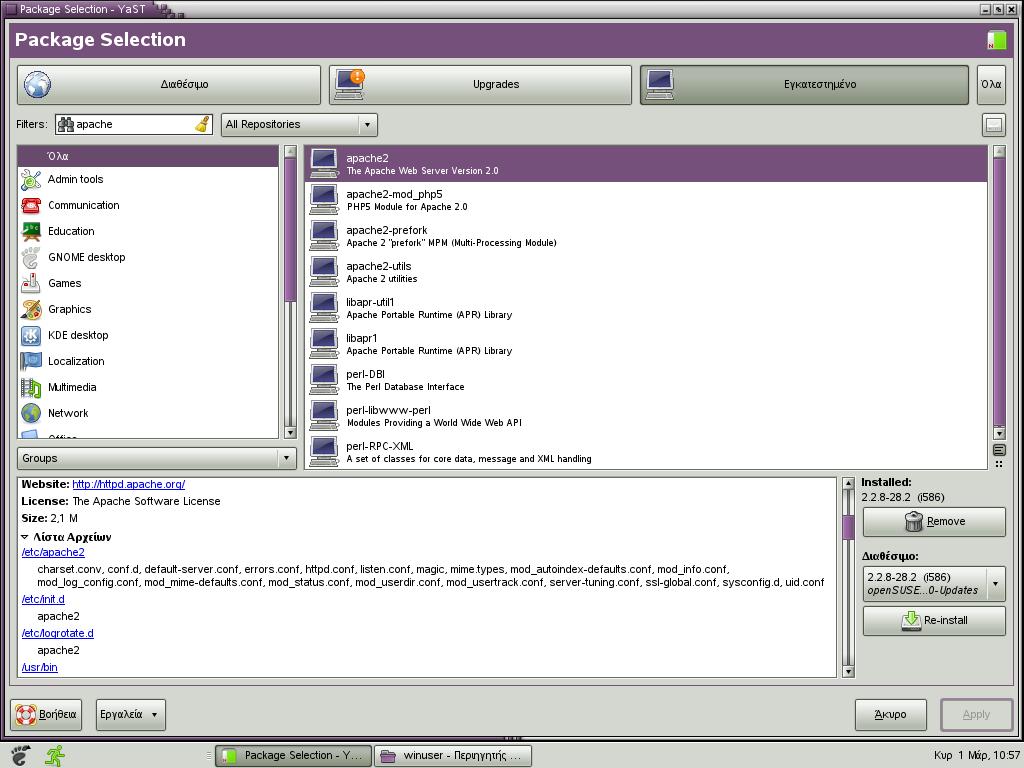Open Βοήθεια help
This screenshot has width=1024, height=768.
pos(46,714)
